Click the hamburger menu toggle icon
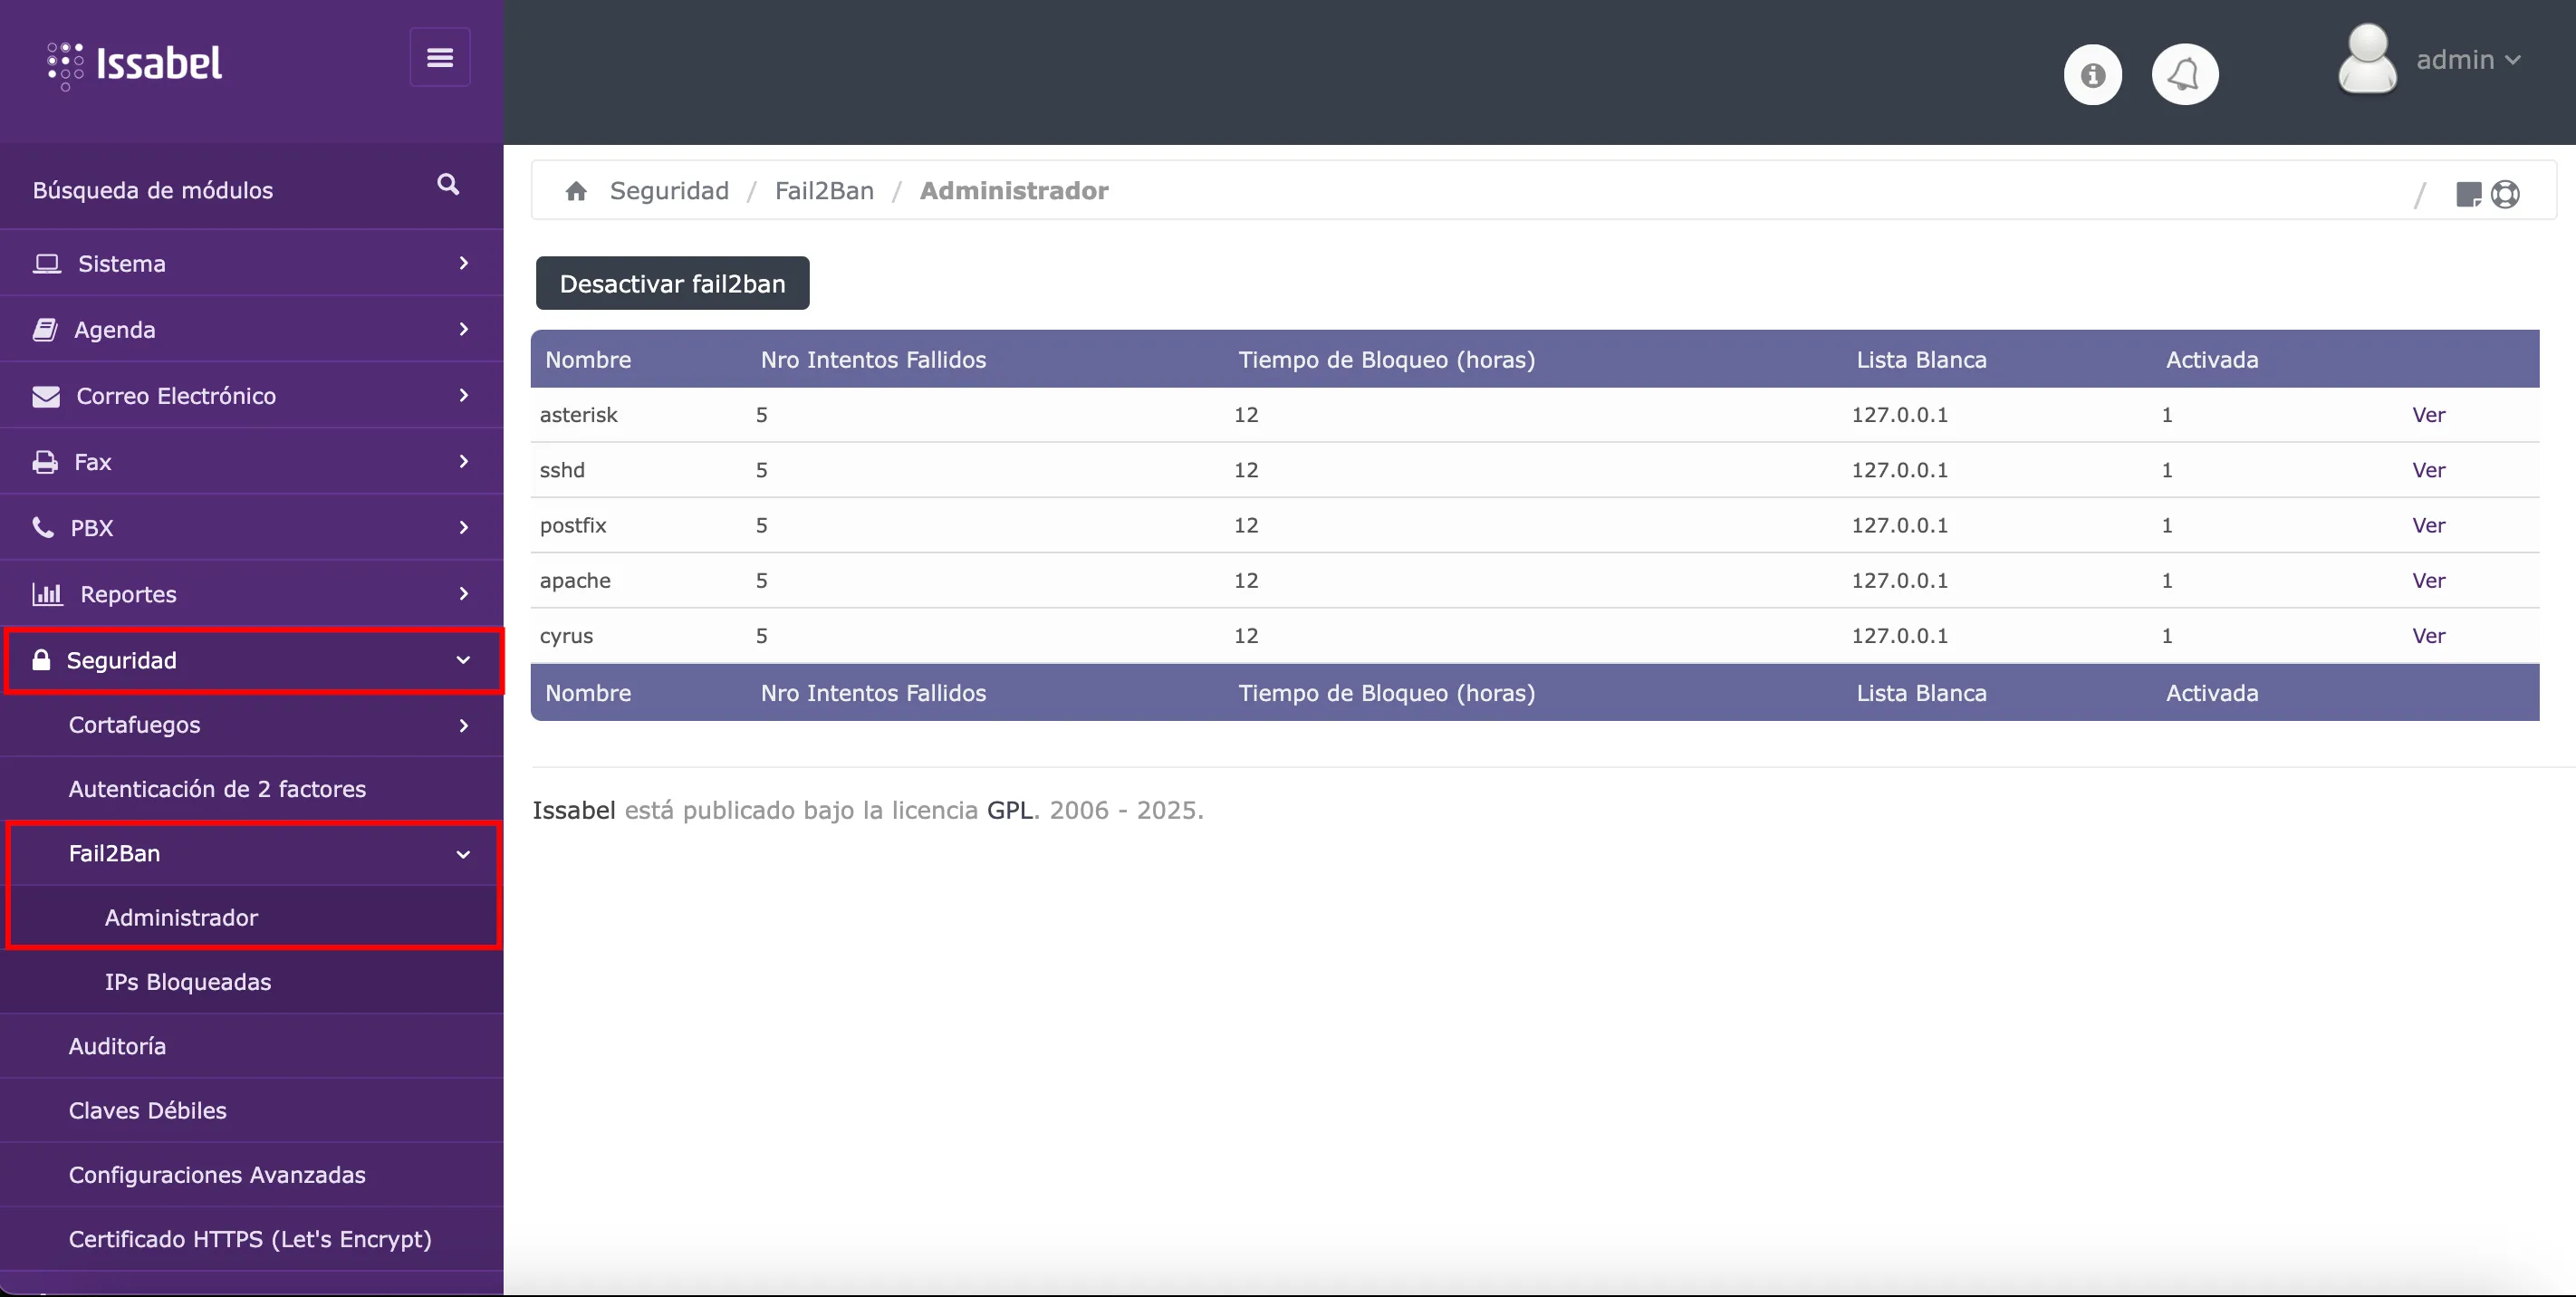Image resolution: width=2576 pixels, height=1297 pixels. 440,58
